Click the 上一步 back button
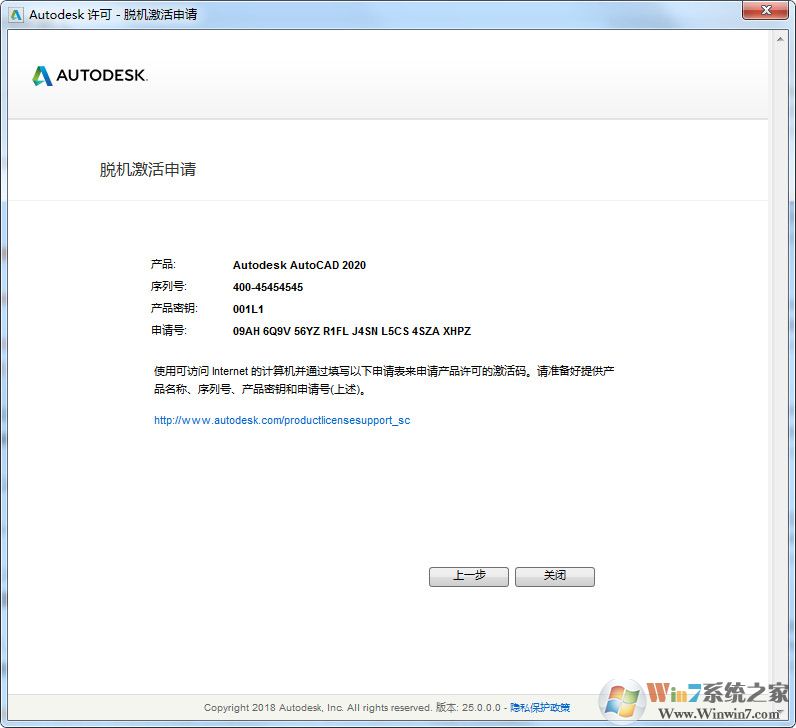Viewport: 796px width, 728px height. click(469, 577)
